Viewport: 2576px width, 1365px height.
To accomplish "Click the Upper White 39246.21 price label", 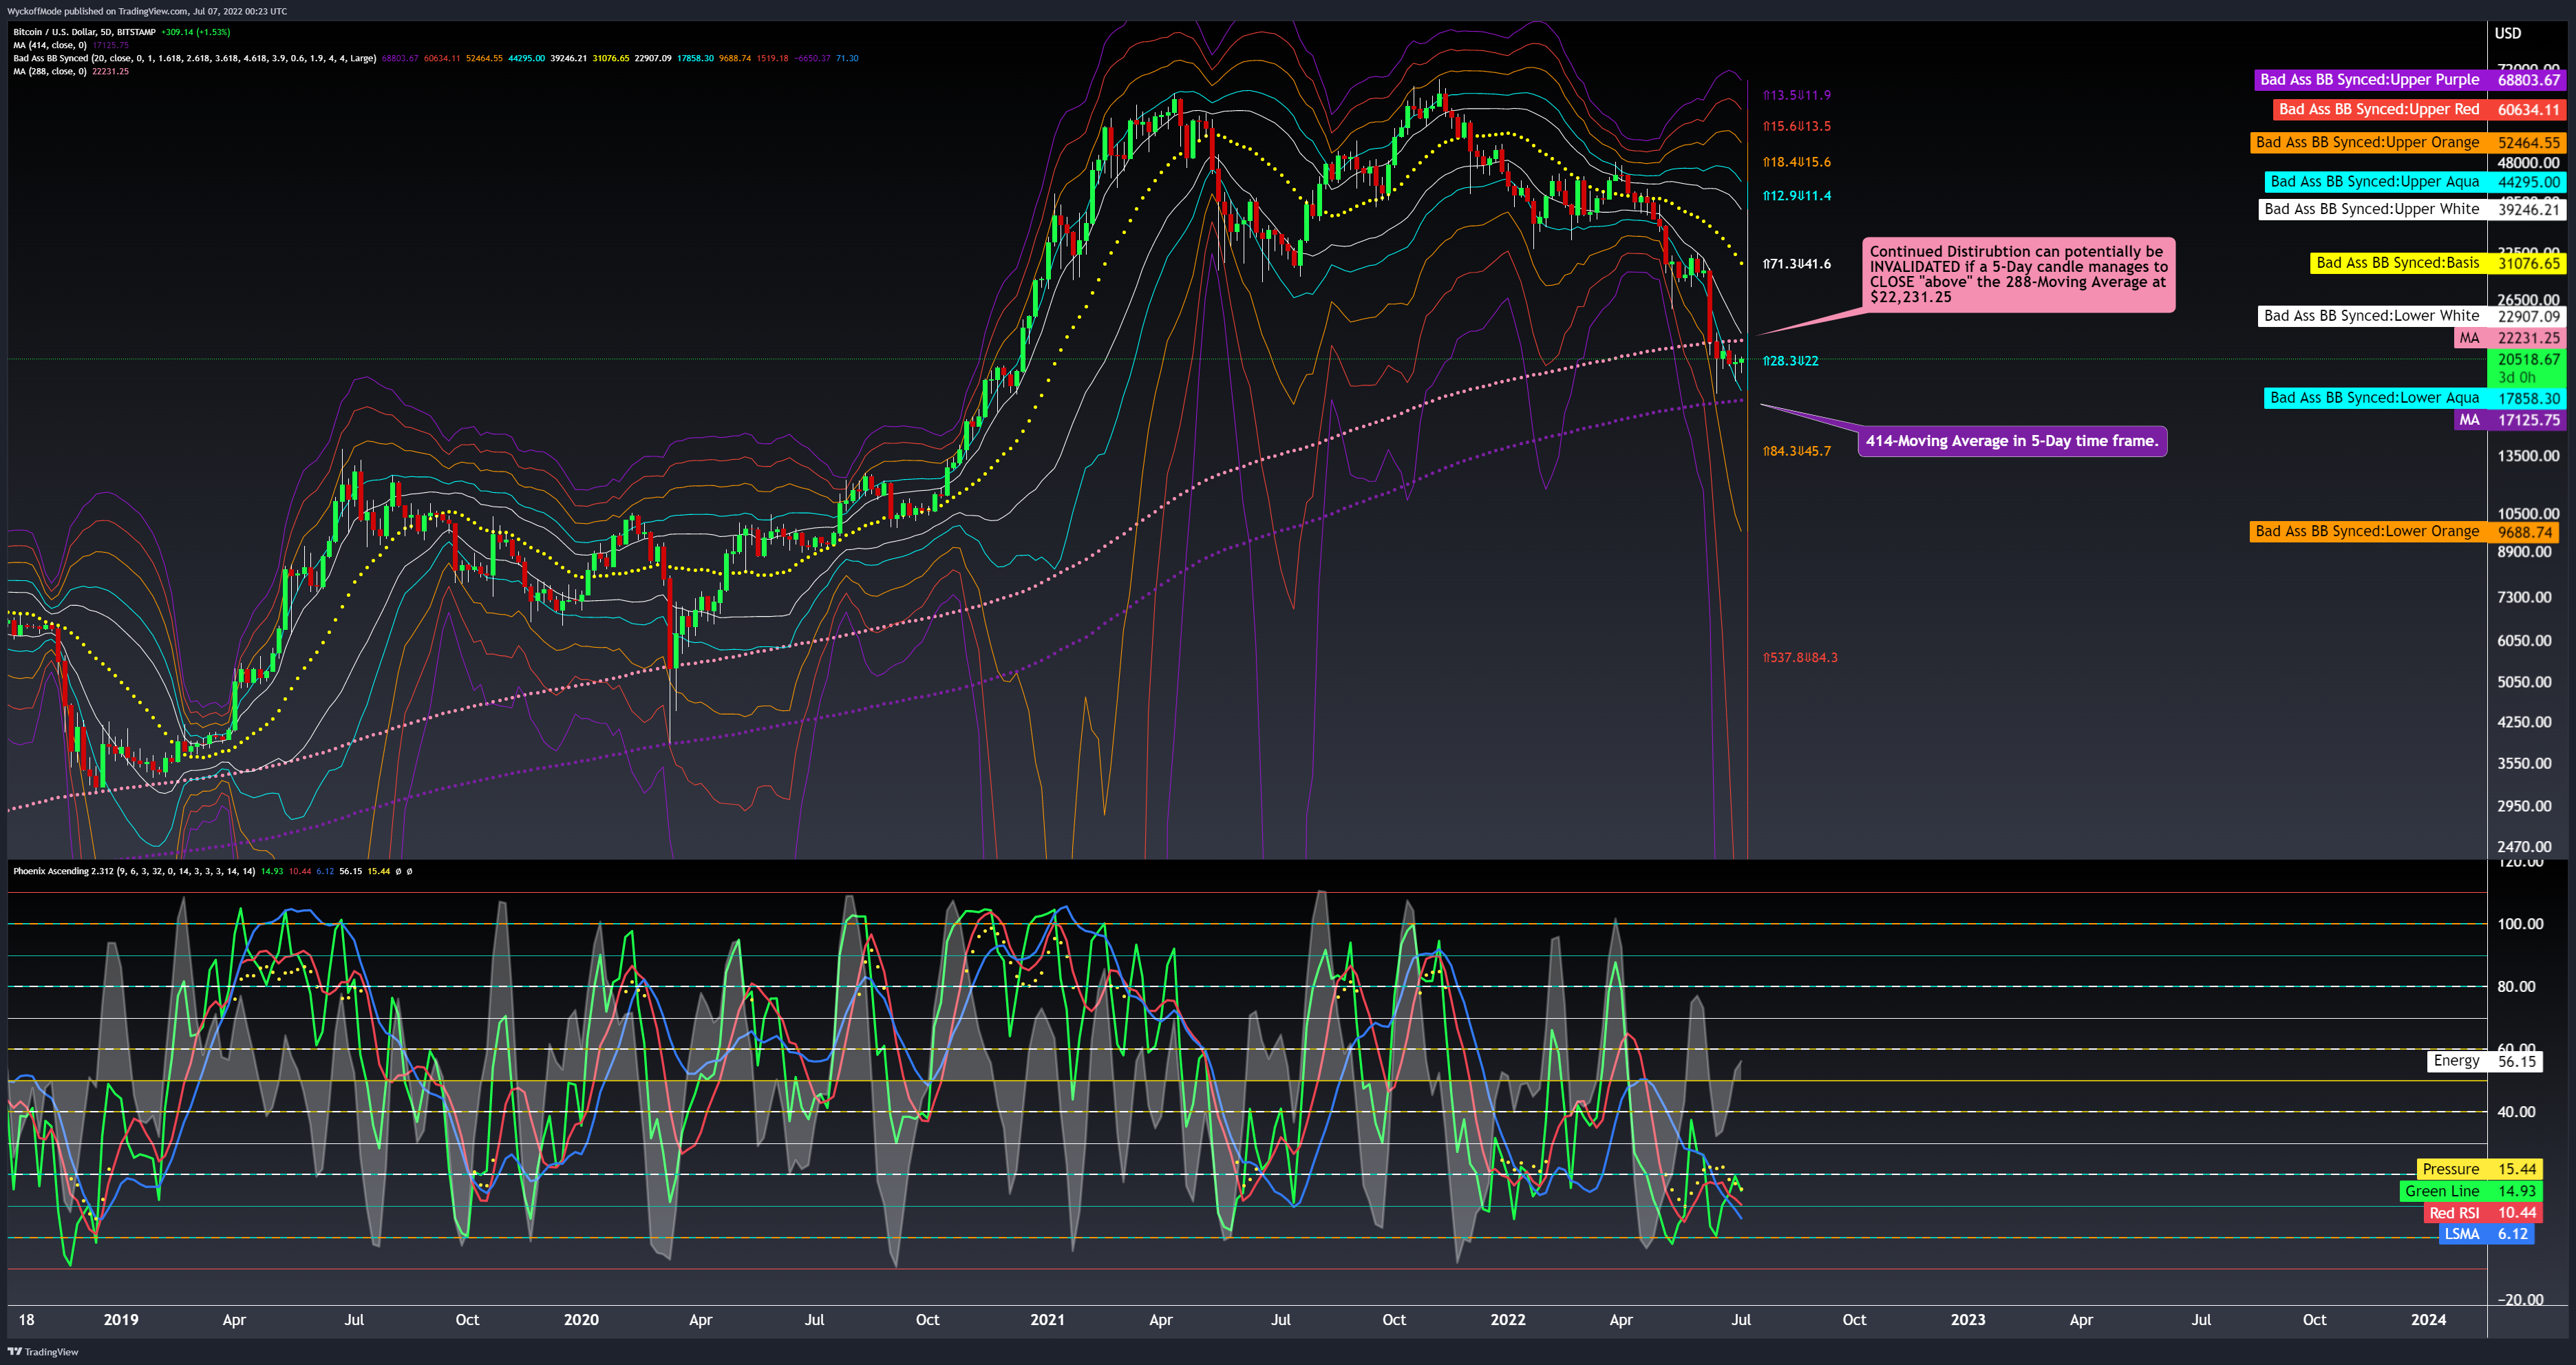I will [x=2412, y=209].
